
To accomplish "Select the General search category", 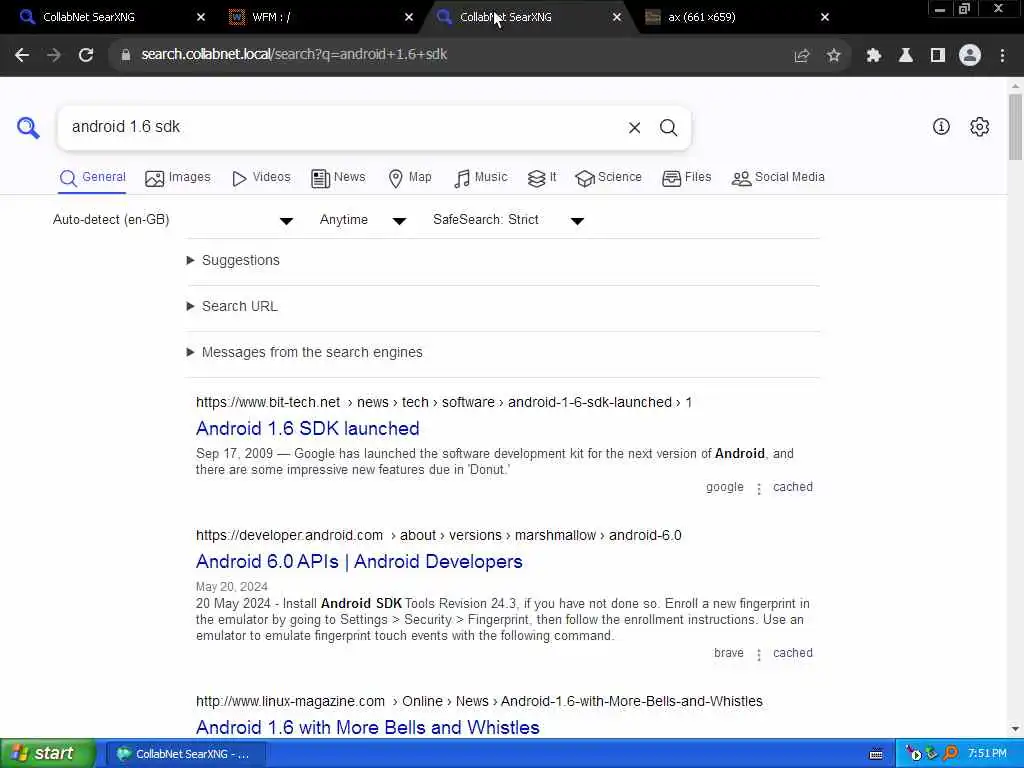I will [92, 178].
